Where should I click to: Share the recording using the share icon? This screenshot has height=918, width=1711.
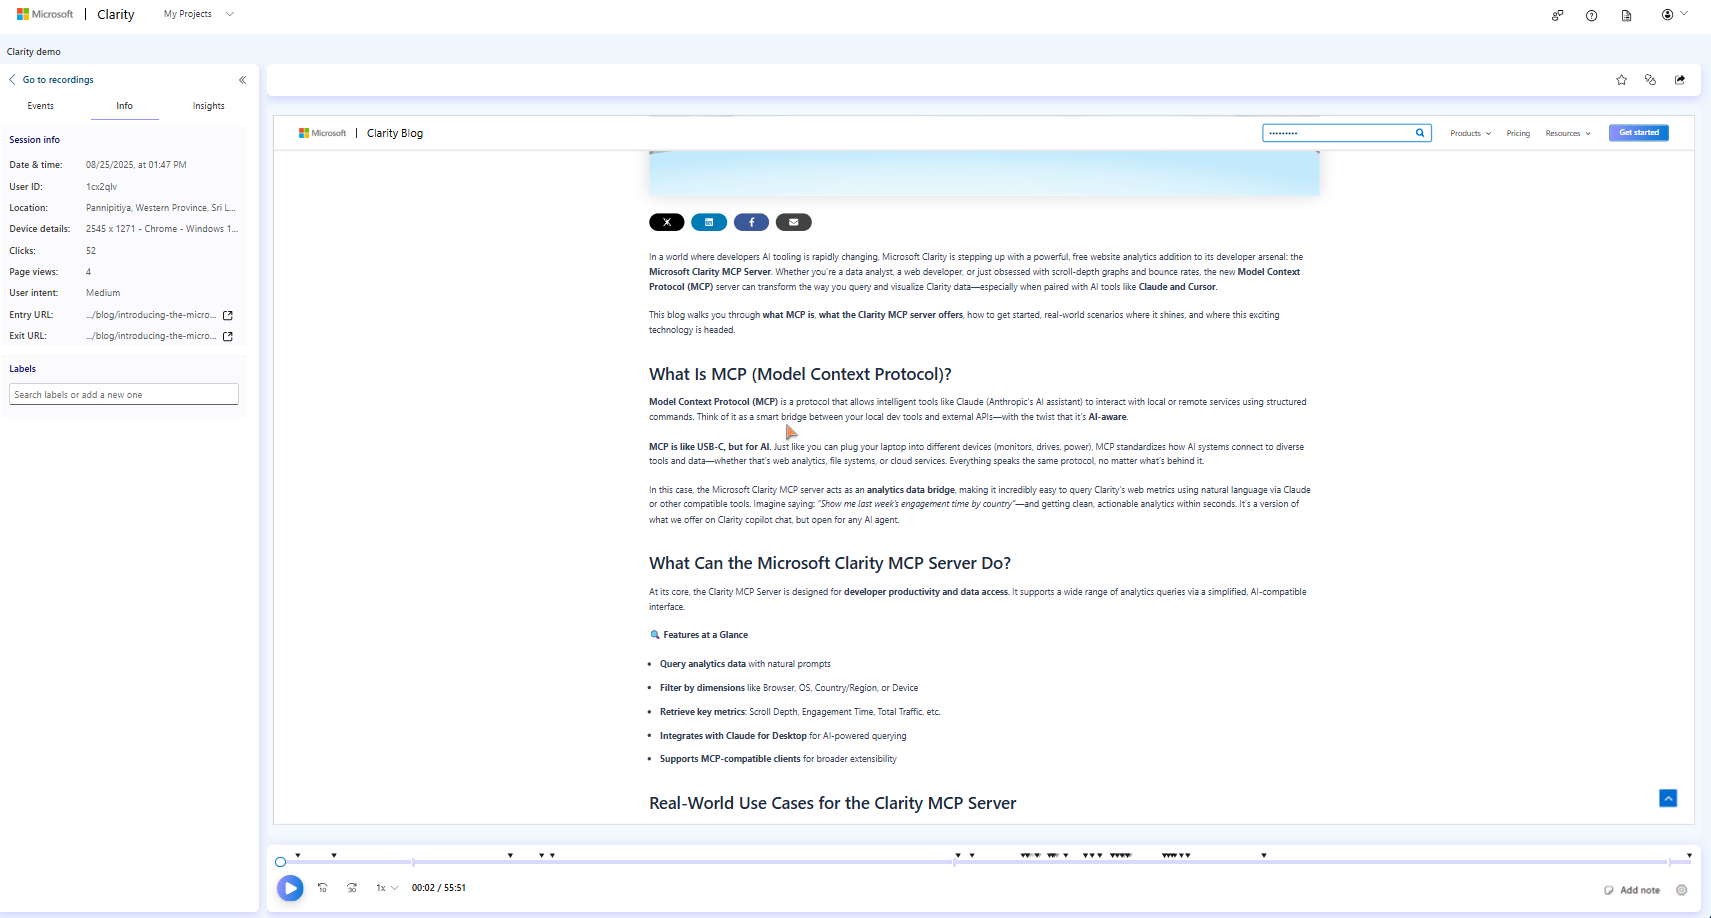coord(1680,80)
